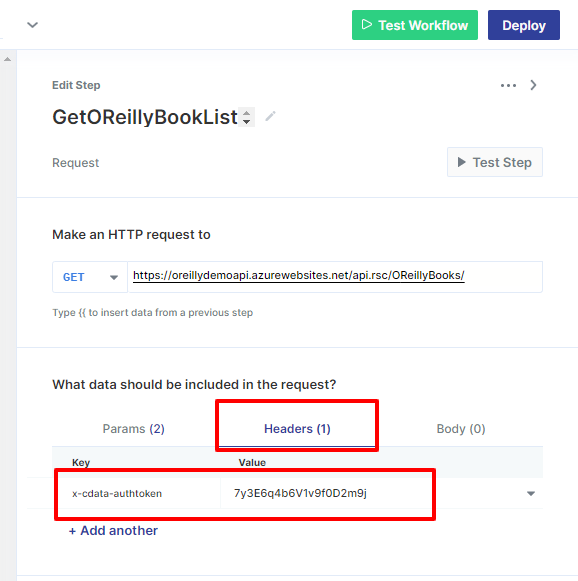
Task: Click the Test Step button
Action: [495, 162]
